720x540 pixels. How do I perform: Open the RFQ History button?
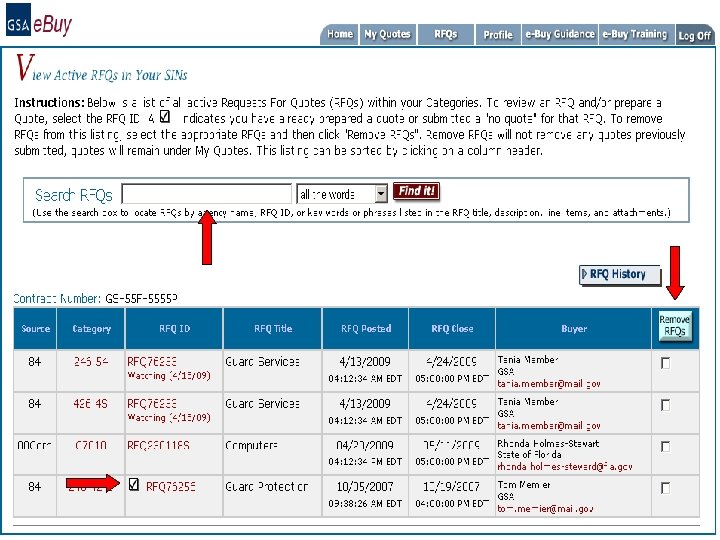619,275
